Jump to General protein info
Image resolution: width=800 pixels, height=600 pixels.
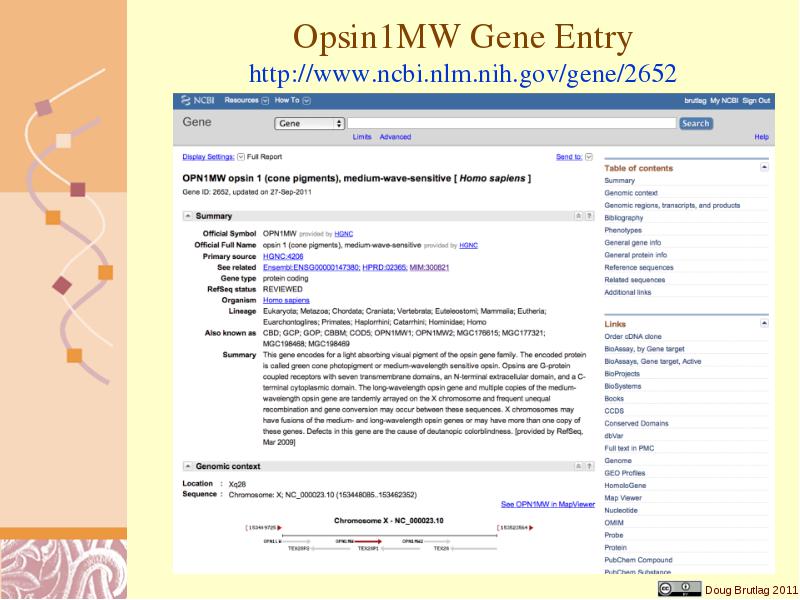click(x=636, y=255)
